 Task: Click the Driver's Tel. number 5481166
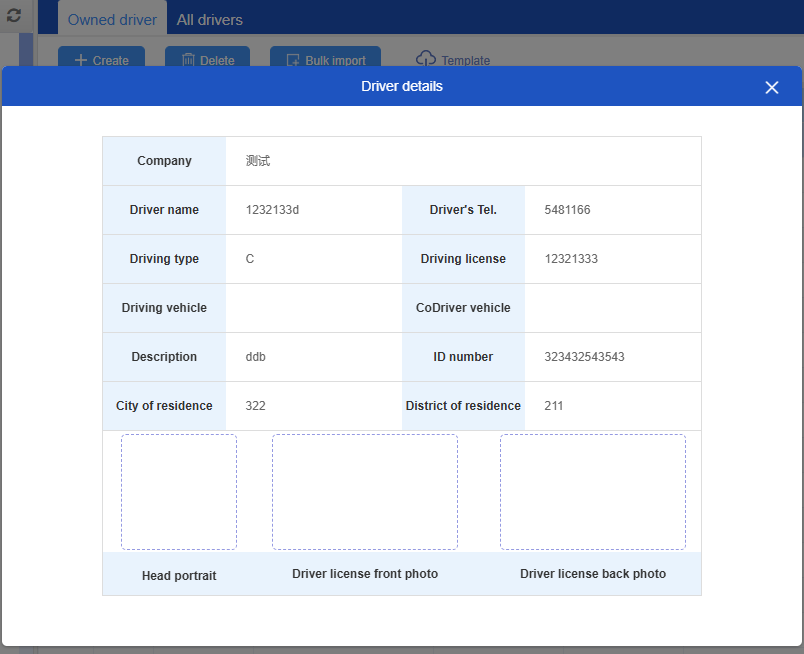point(567,210)
